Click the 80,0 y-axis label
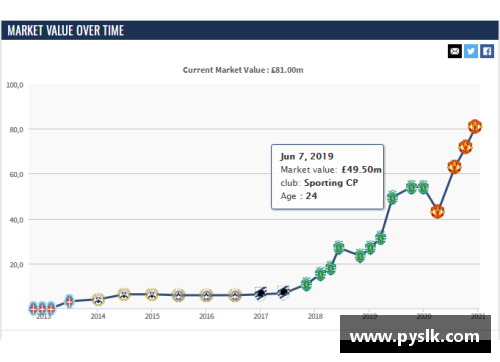The height and width of the screenshot is (362, 500). click(x=16, y=130)
